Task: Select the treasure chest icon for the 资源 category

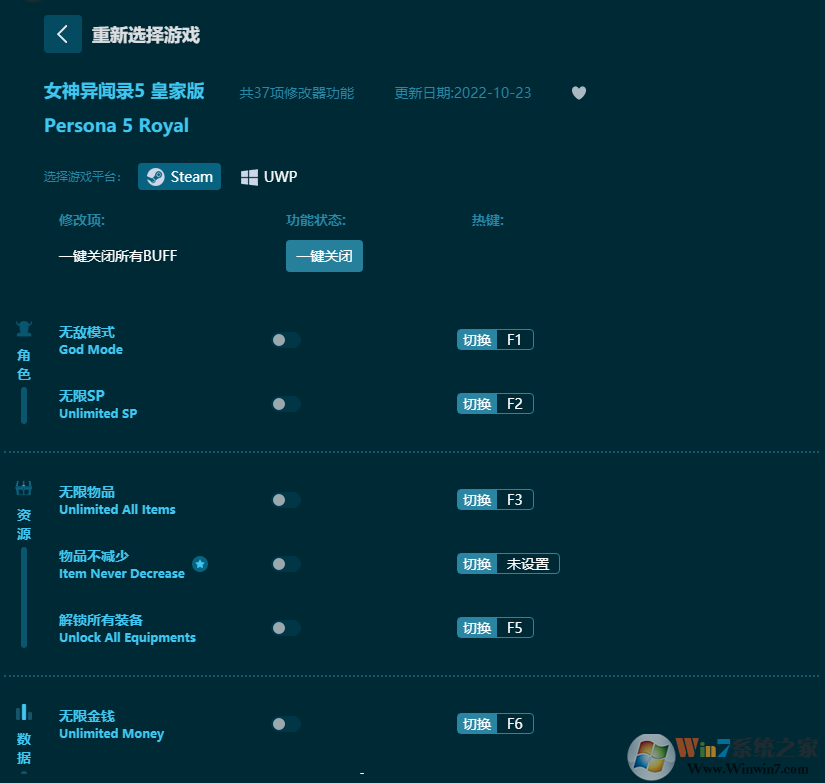Action: coord(23,487)
